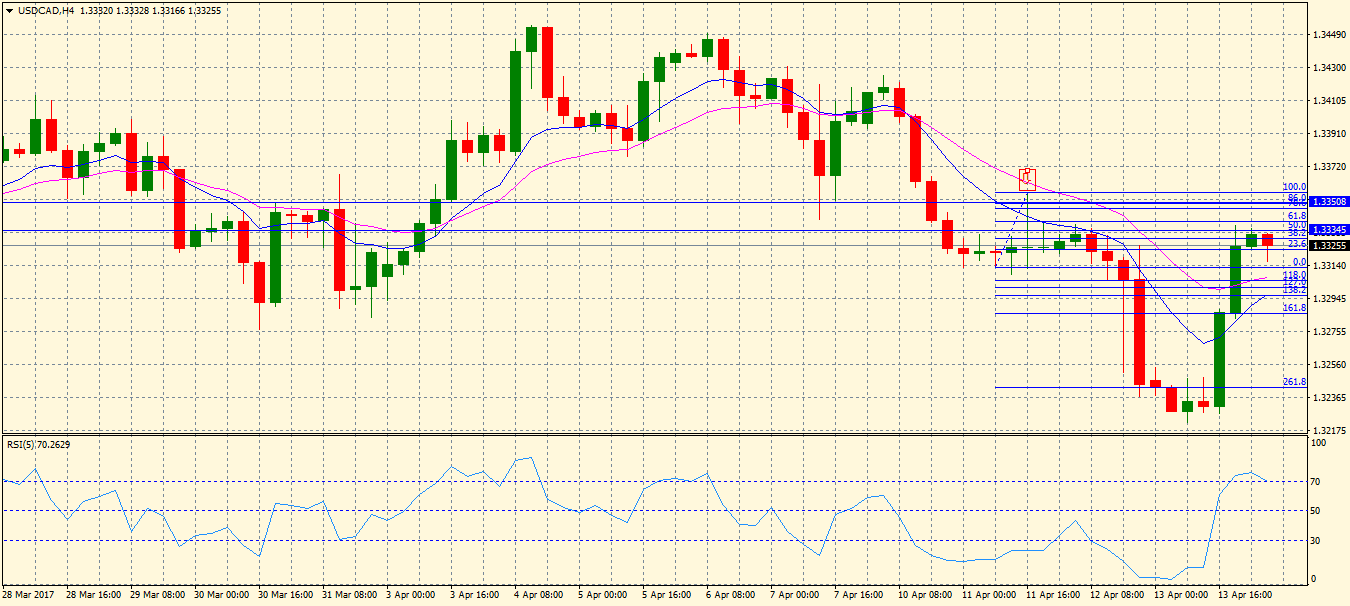Select the Fibonacci 261.8 level label
This screenshot has height=606, width=1350.
point(1295,382)
